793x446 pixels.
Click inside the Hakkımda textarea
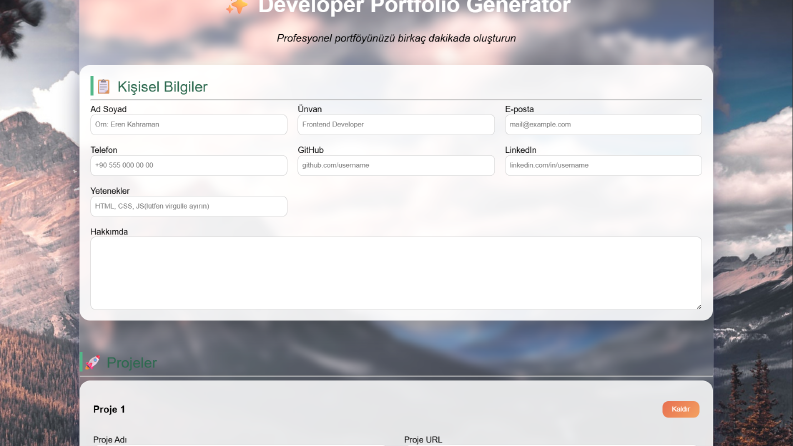coord(396,273)
